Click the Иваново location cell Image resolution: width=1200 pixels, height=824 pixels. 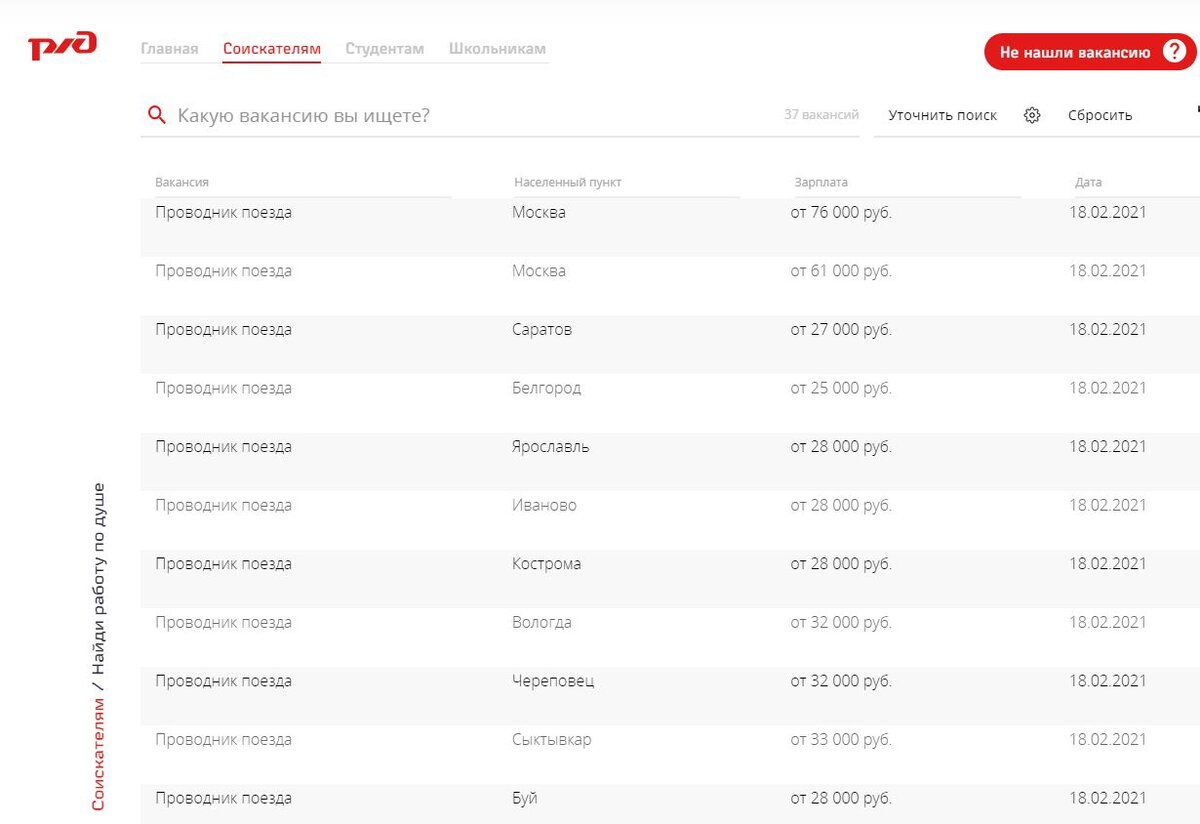click(x=544, y=505)
